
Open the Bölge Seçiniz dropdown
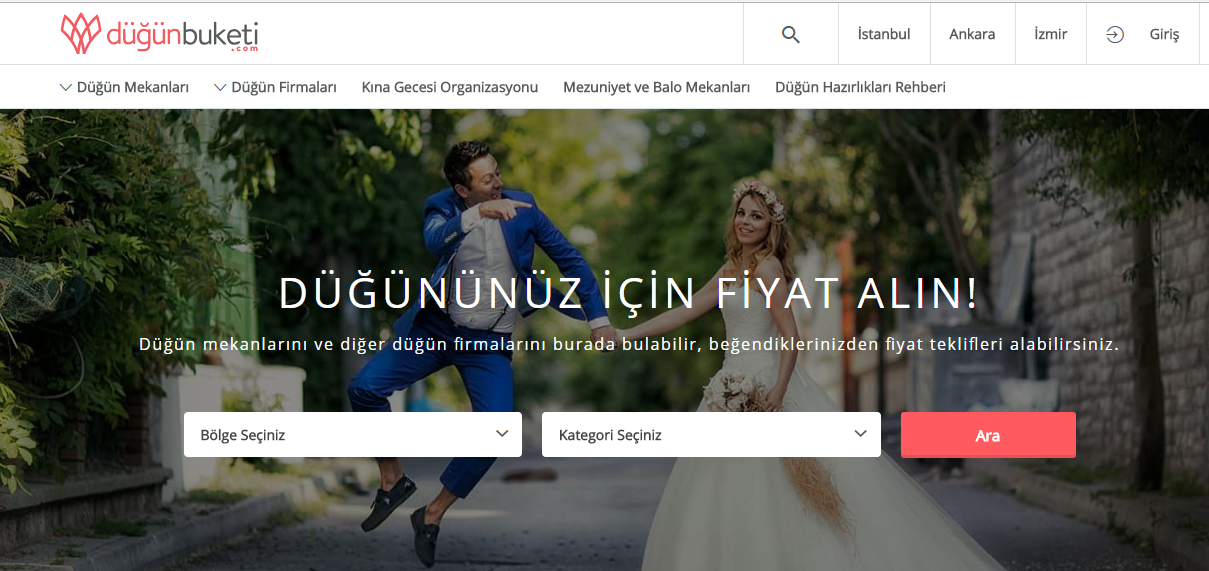(352, 435)
